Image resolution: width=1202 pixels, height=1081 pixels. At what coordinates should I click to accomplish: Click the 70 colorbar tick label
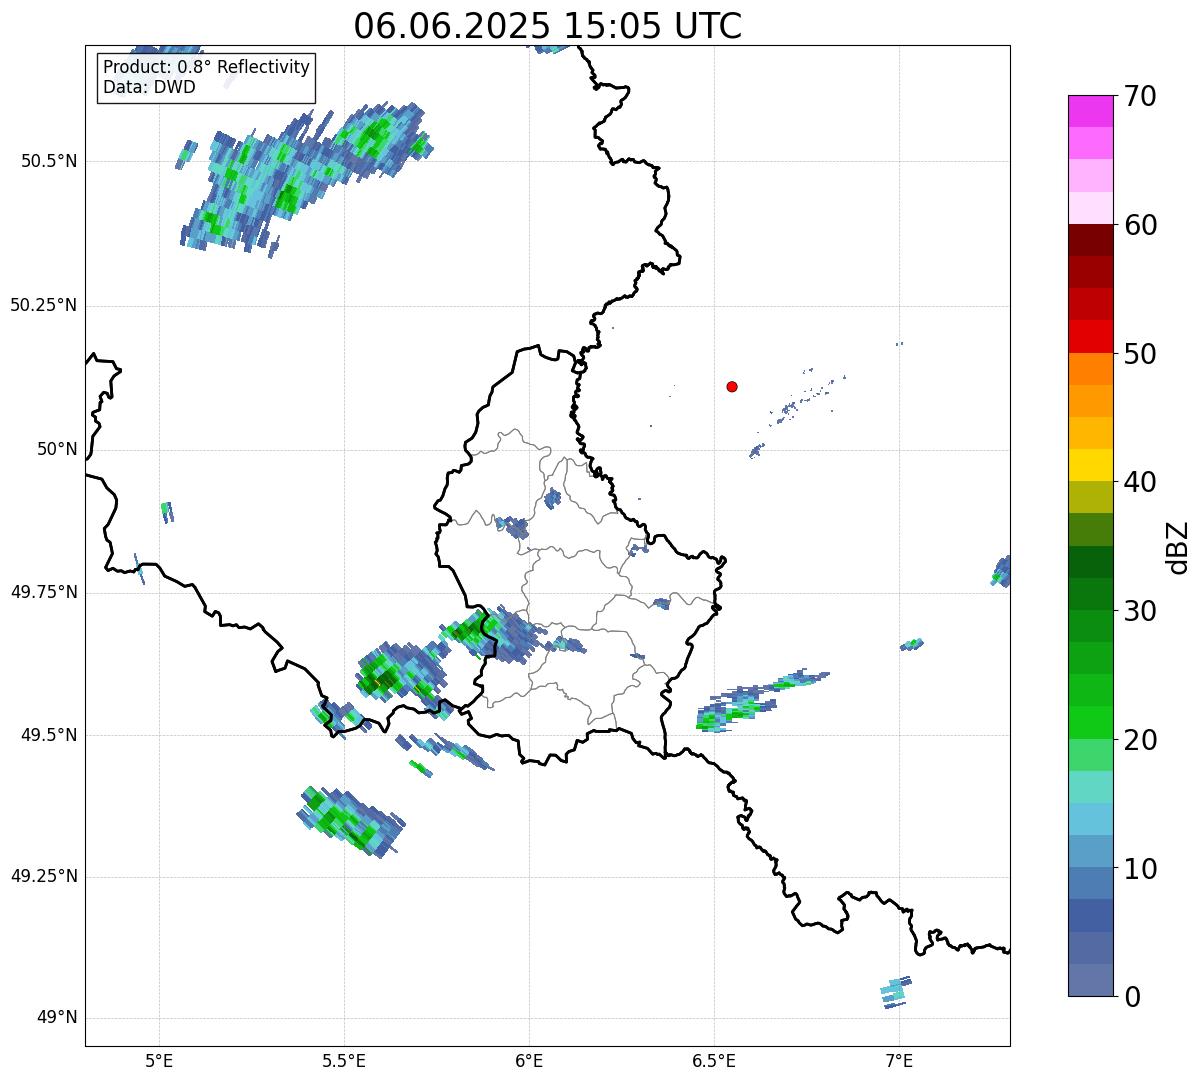1141,96
